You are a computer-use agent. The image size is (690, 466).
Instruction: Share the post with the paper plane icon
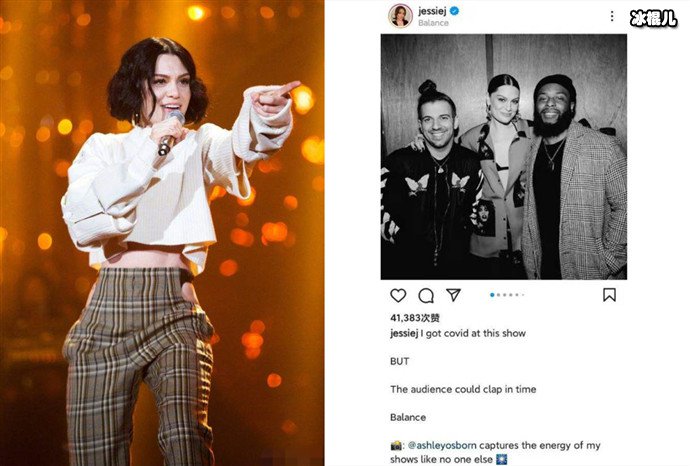click(x=453, y=294)
